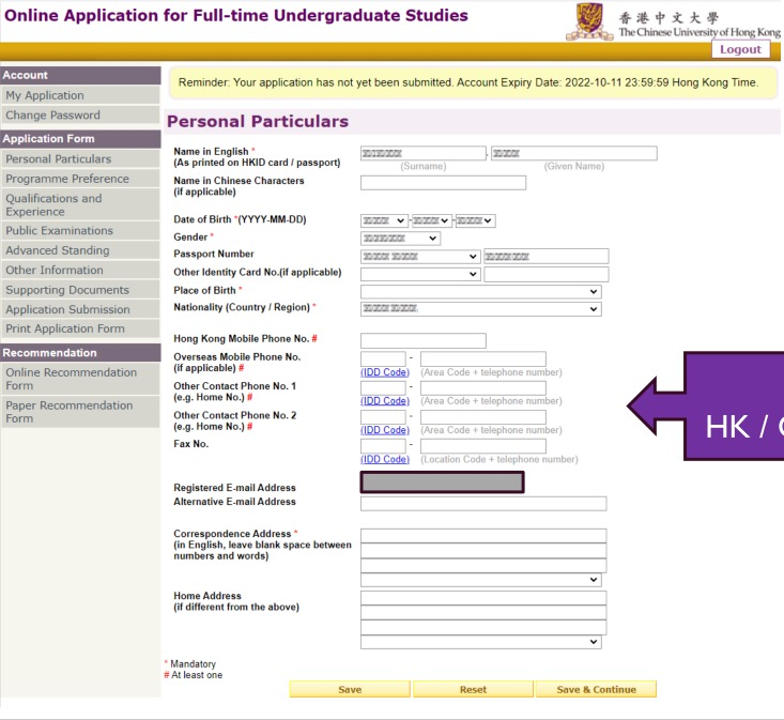Open the birth month dropdown
Viewport: 784px width, 720px height.
431,220
